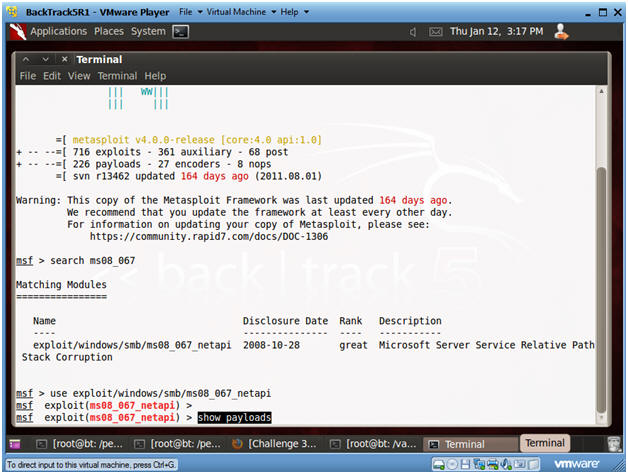Image resolution: width=628 pixels, height=474 pixels.
Task: Click 'metasploit v4.0.0-release' banner text
Action: [x=143, y=140]
